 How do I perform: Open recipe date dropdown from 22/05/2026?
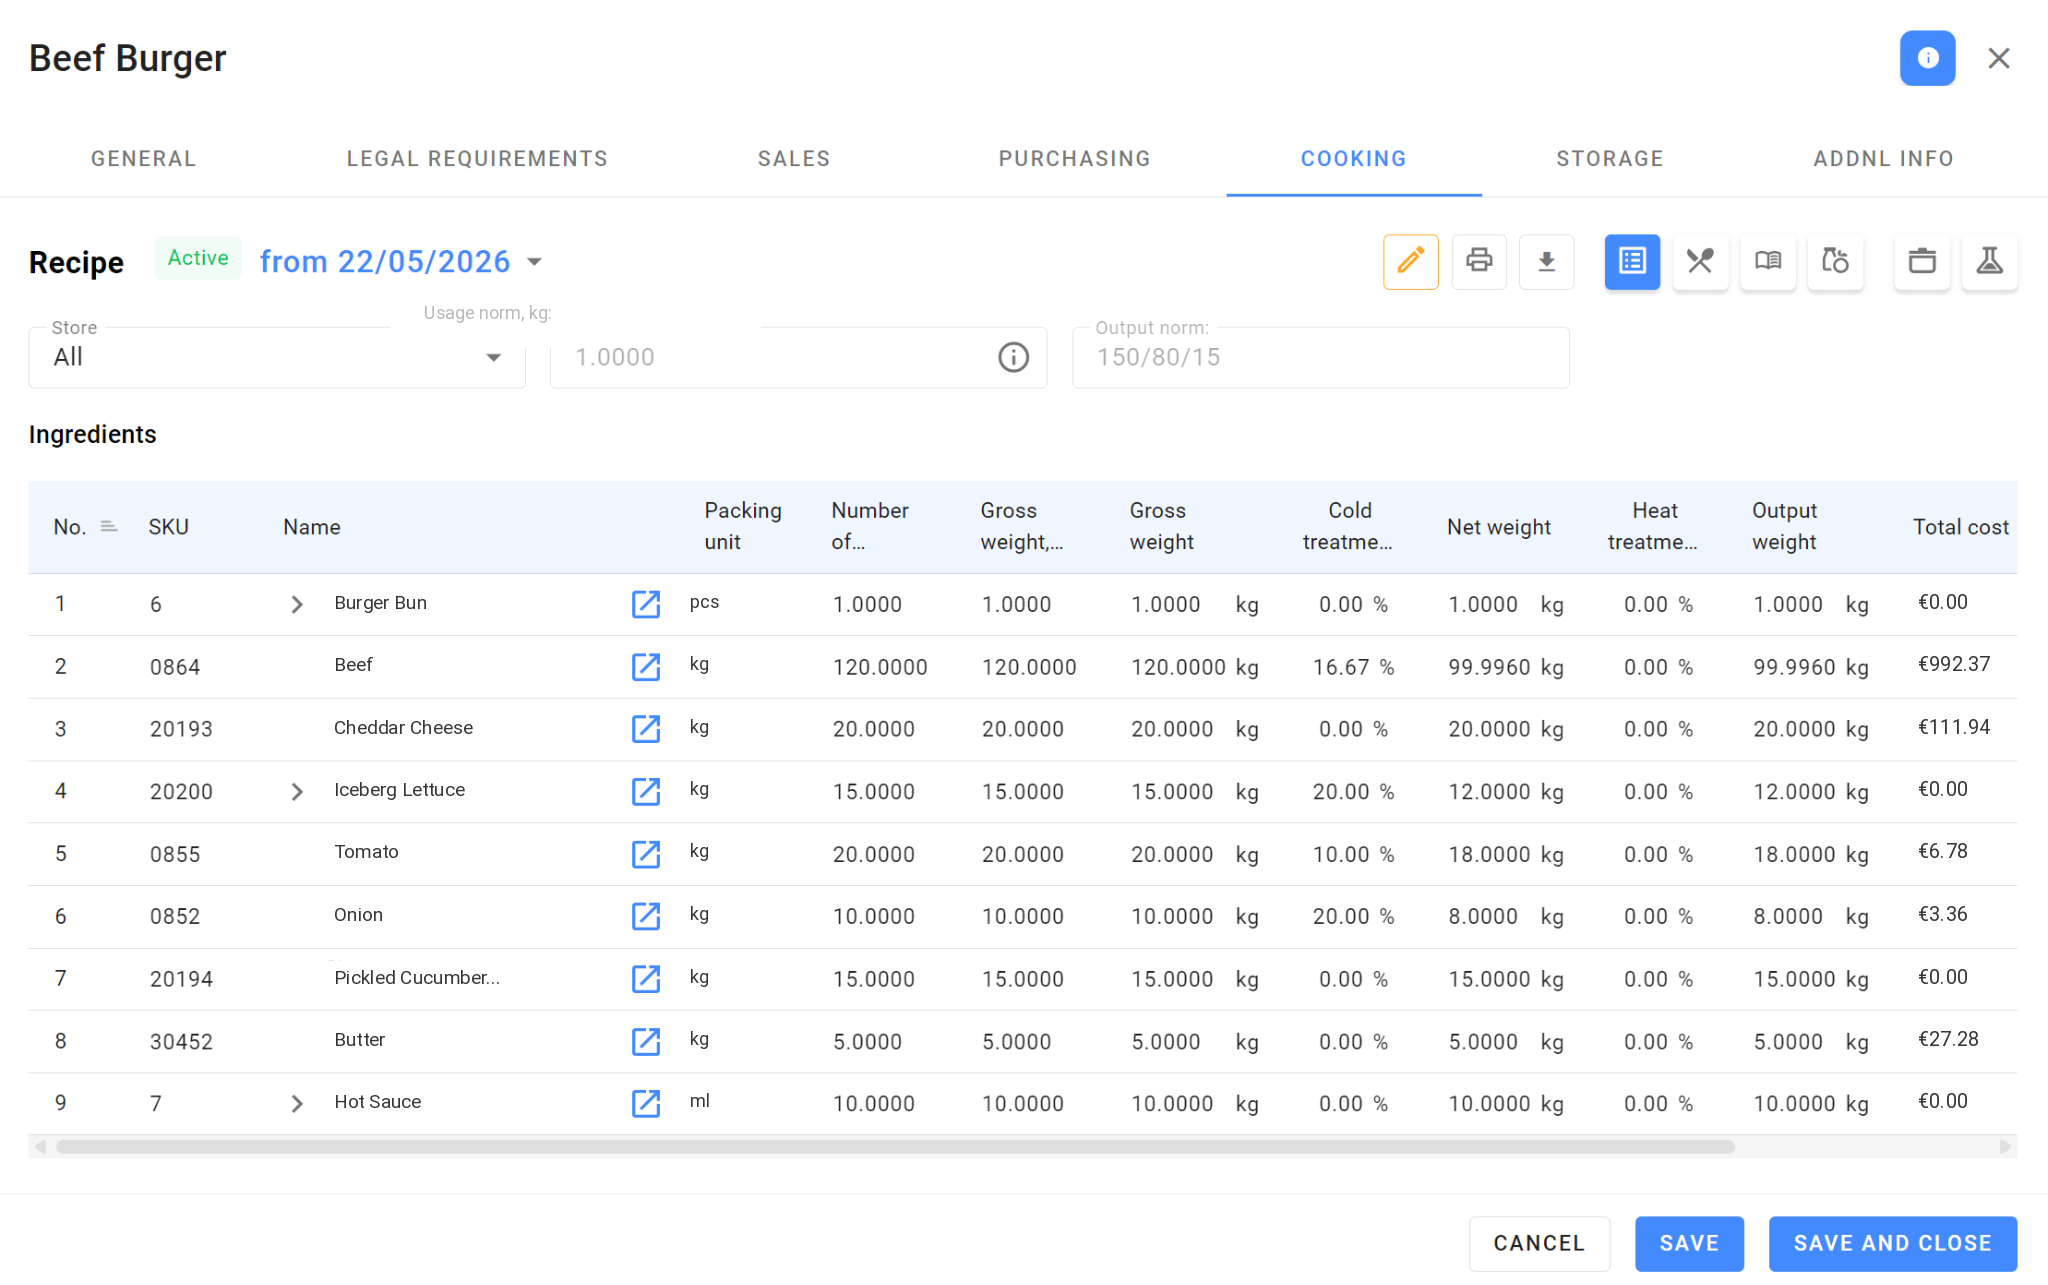(401, 262)
